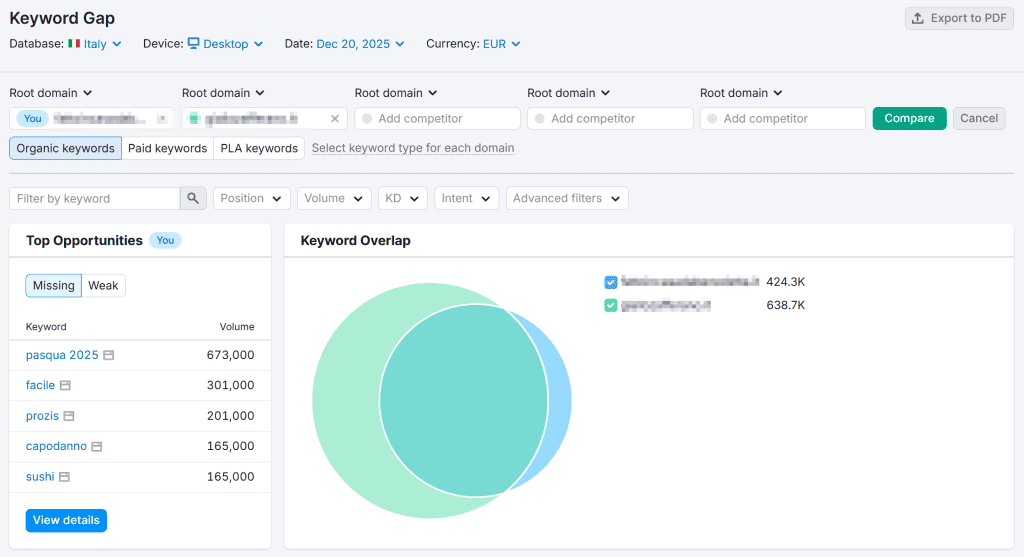
Task: Expand the fifth Root domain type selector
Action: [x=741, y=93]
